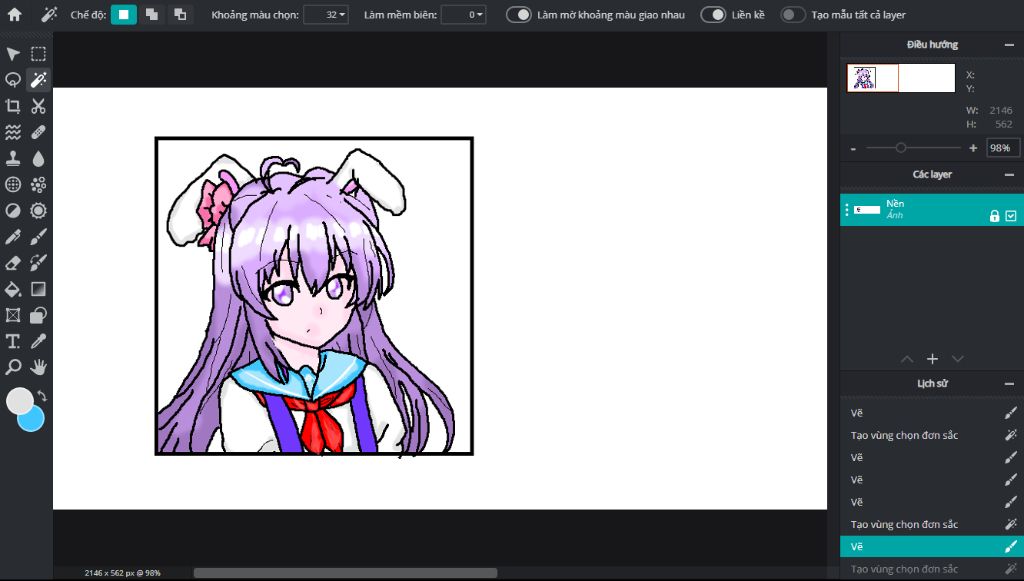
Task: Click the highlighted 'Vẽ' history step
Action: (932, 546)
